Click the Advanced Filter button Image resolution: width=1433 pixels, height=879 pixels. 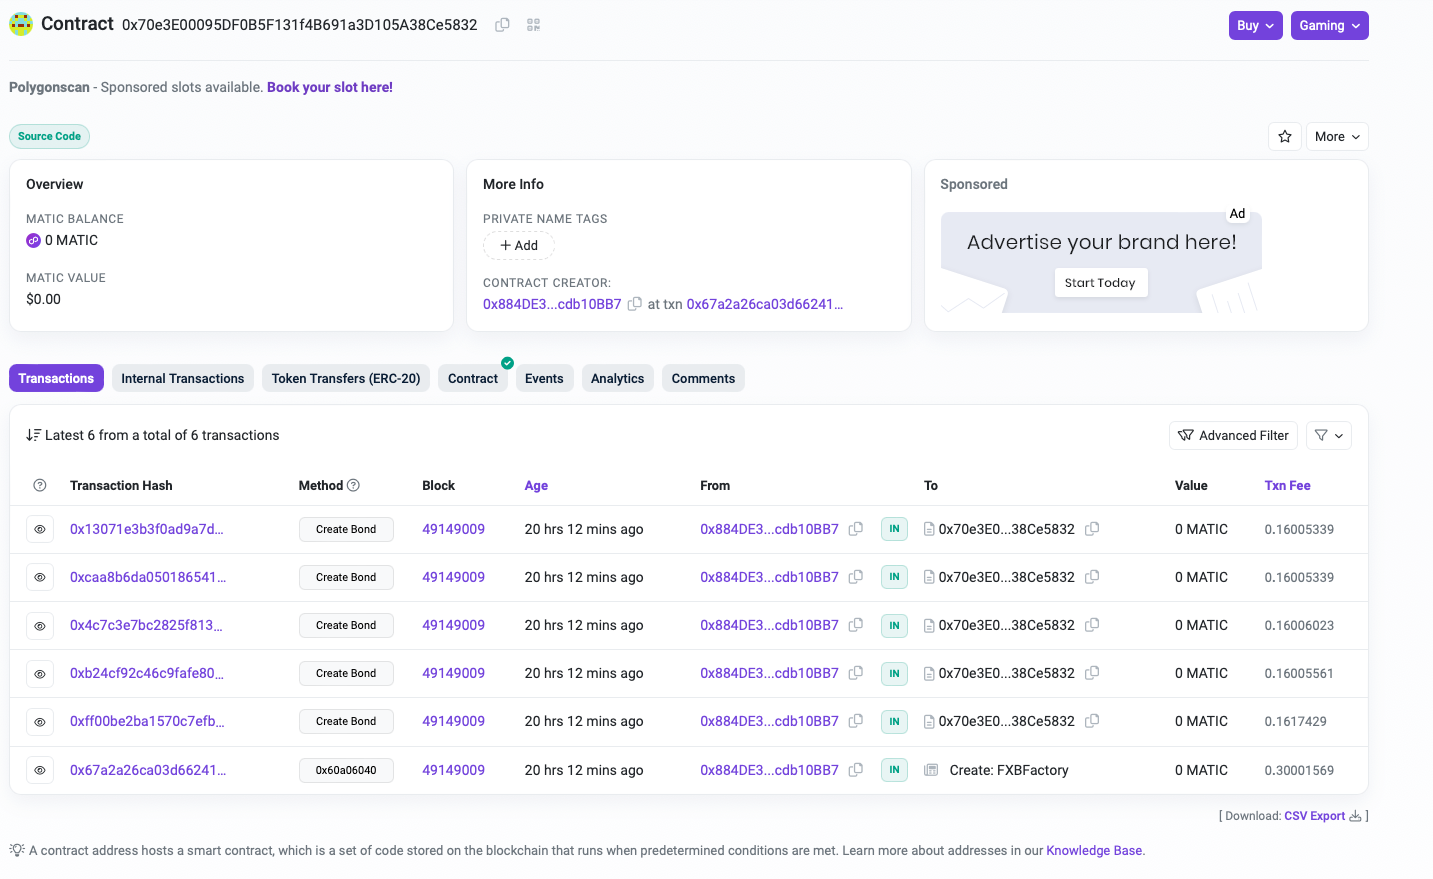point(1233,436)
